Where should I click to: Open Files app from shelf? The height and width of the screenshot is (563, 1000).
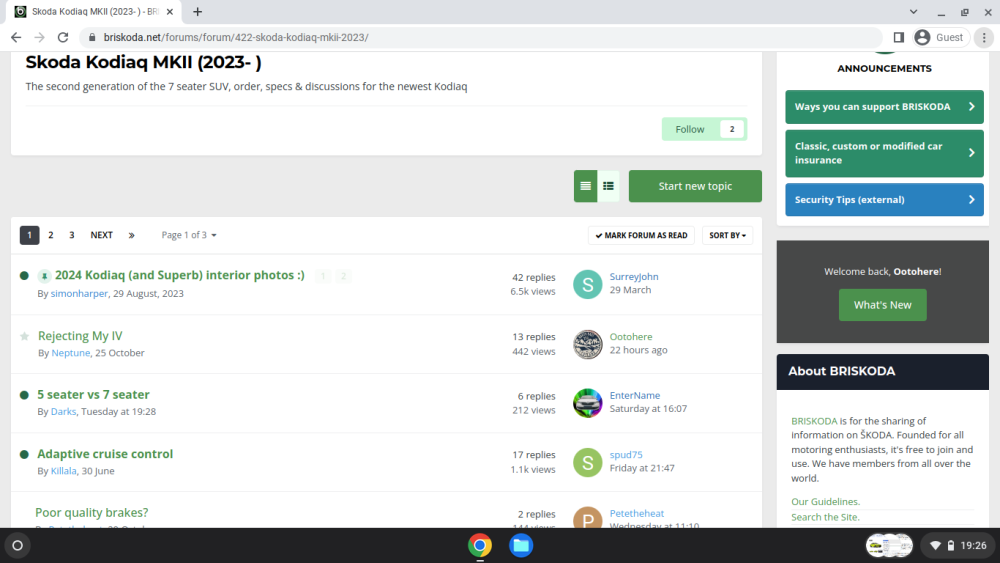pyautogui.click(x=521, y=546)
